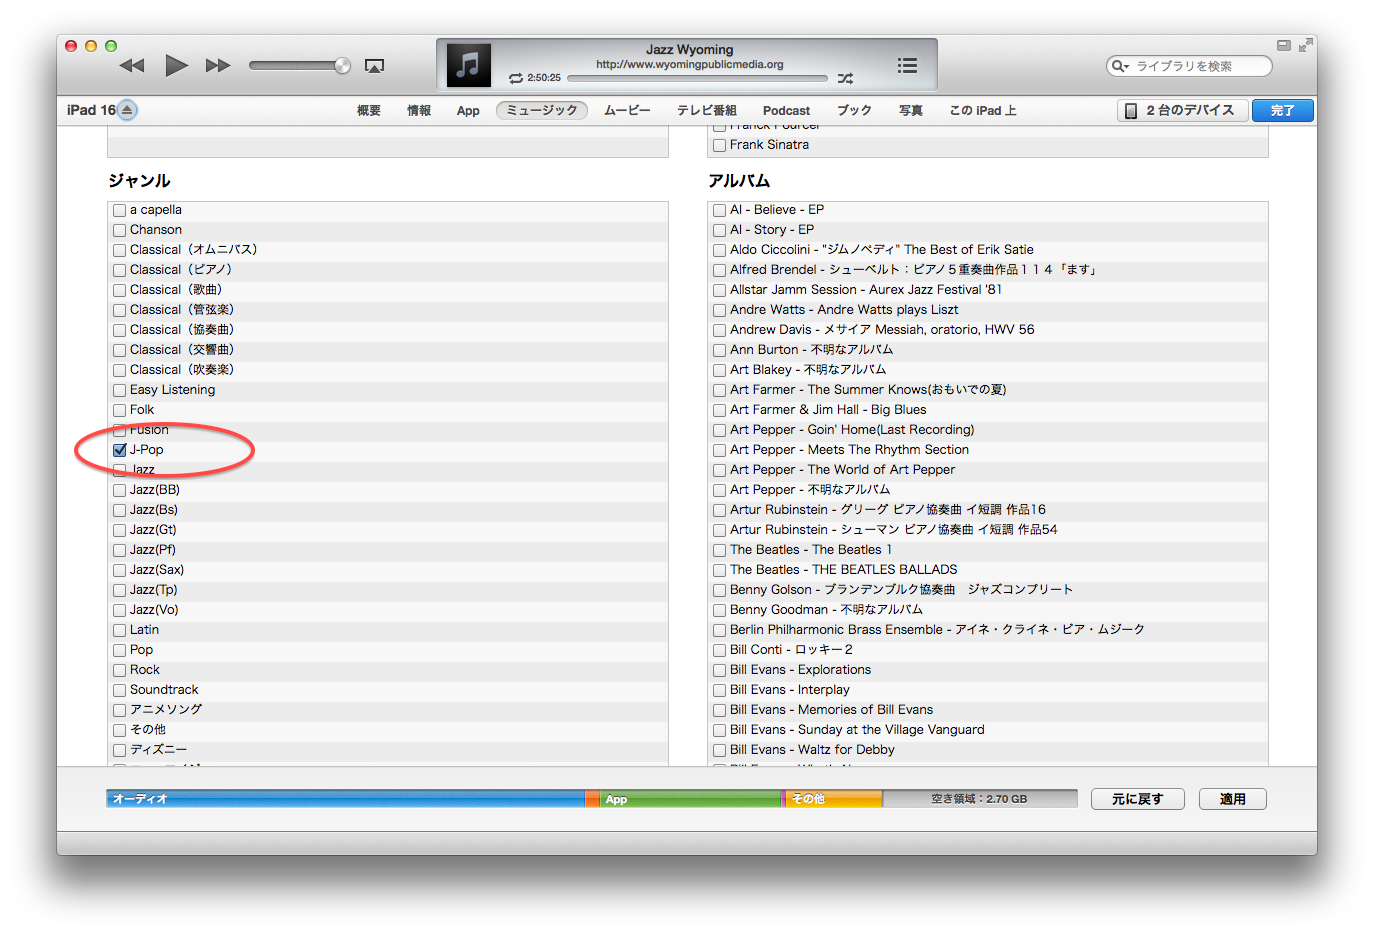Click the playback progress bar
Viewport: 1374px width, 934px height.
pyautogui.click(x=698, y=78)
